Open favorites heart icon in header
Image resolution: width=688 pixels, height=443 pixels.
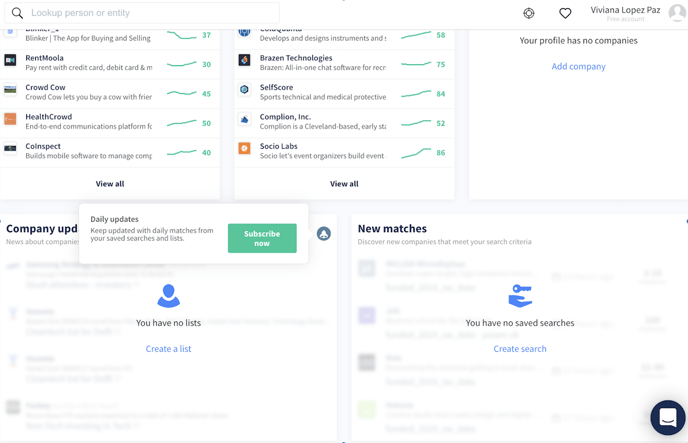pos(565,13)
